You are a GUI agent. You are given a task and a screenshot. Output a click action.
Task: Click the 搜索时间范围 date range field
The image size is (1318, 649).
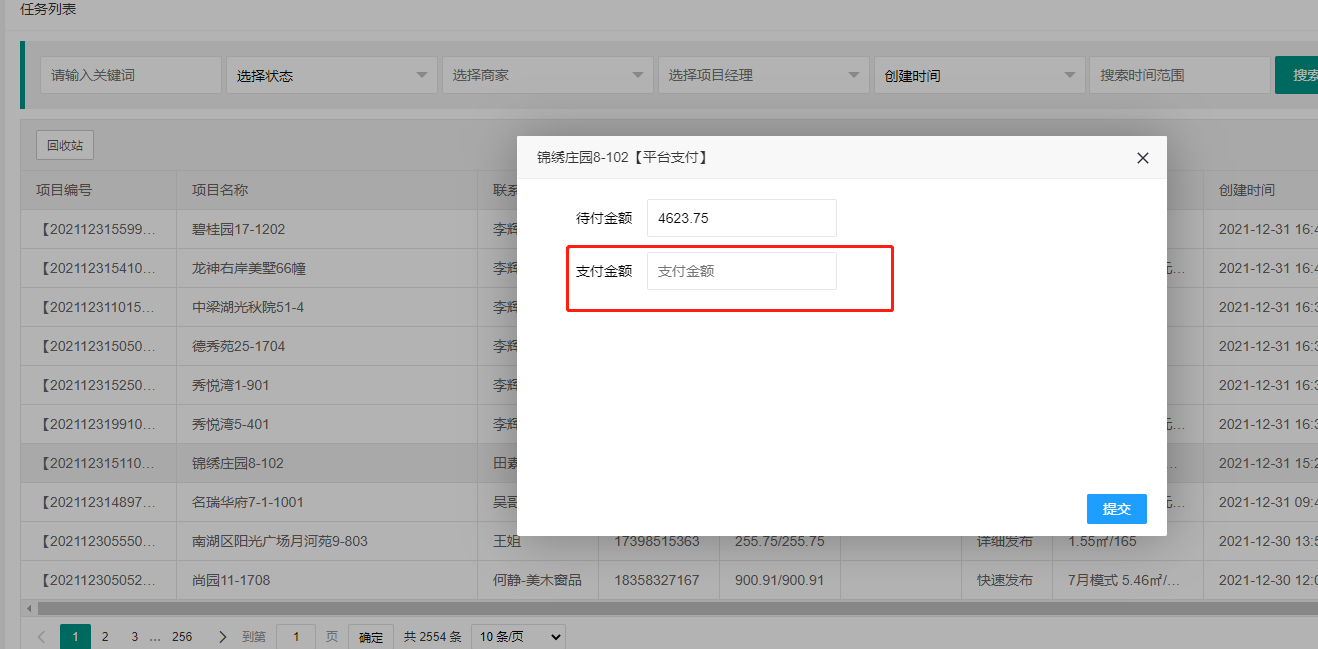[x=1180, y=75]
